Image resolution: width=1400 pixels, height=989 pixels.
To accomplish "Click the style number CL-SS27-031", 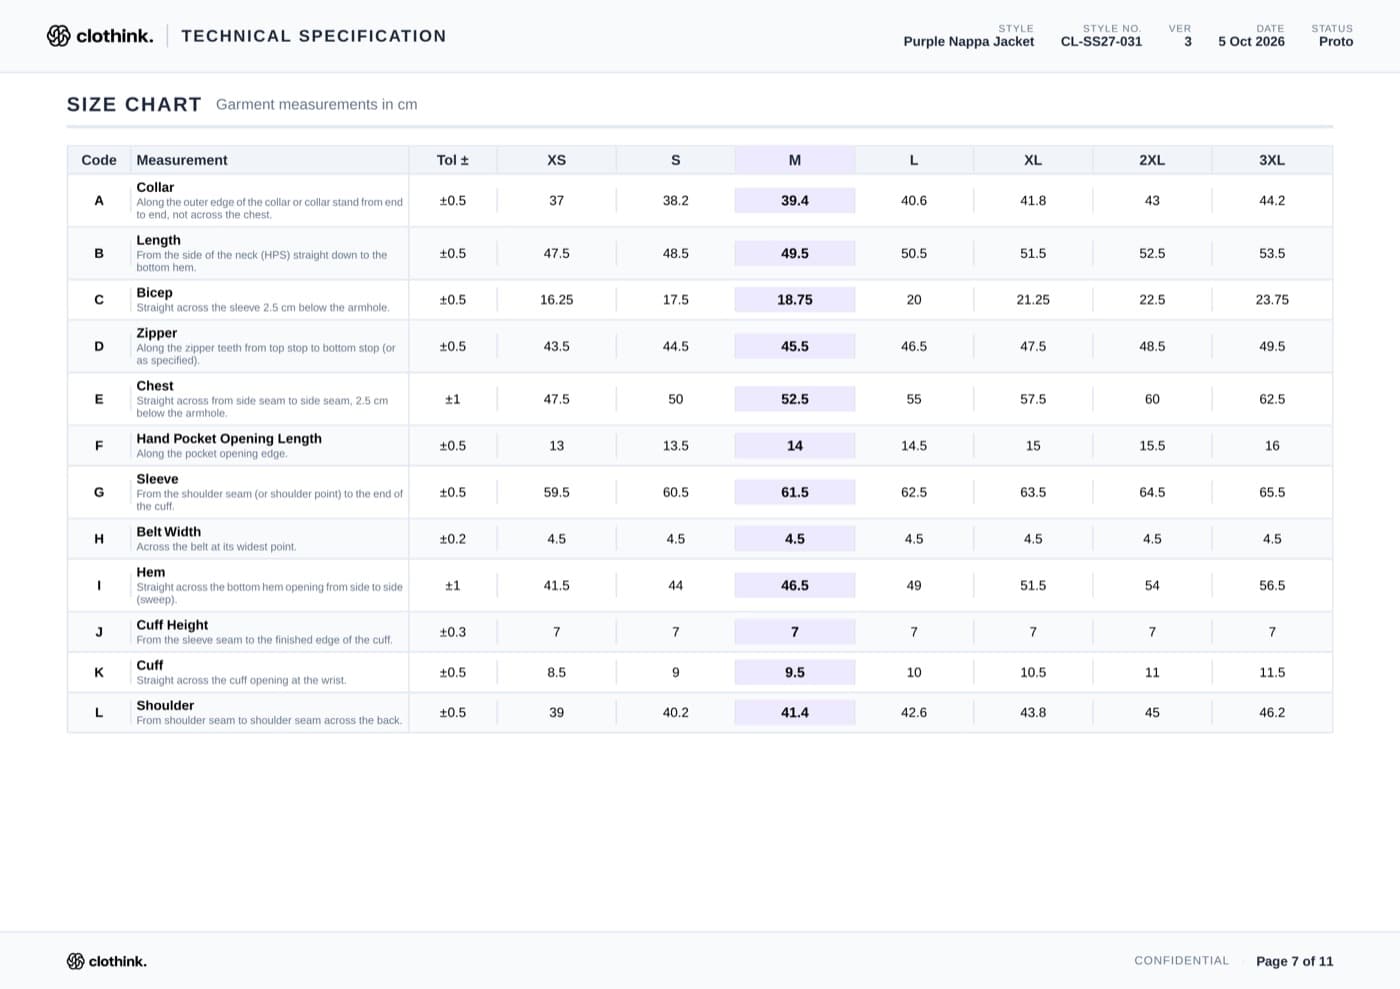I will point(1101,42).
